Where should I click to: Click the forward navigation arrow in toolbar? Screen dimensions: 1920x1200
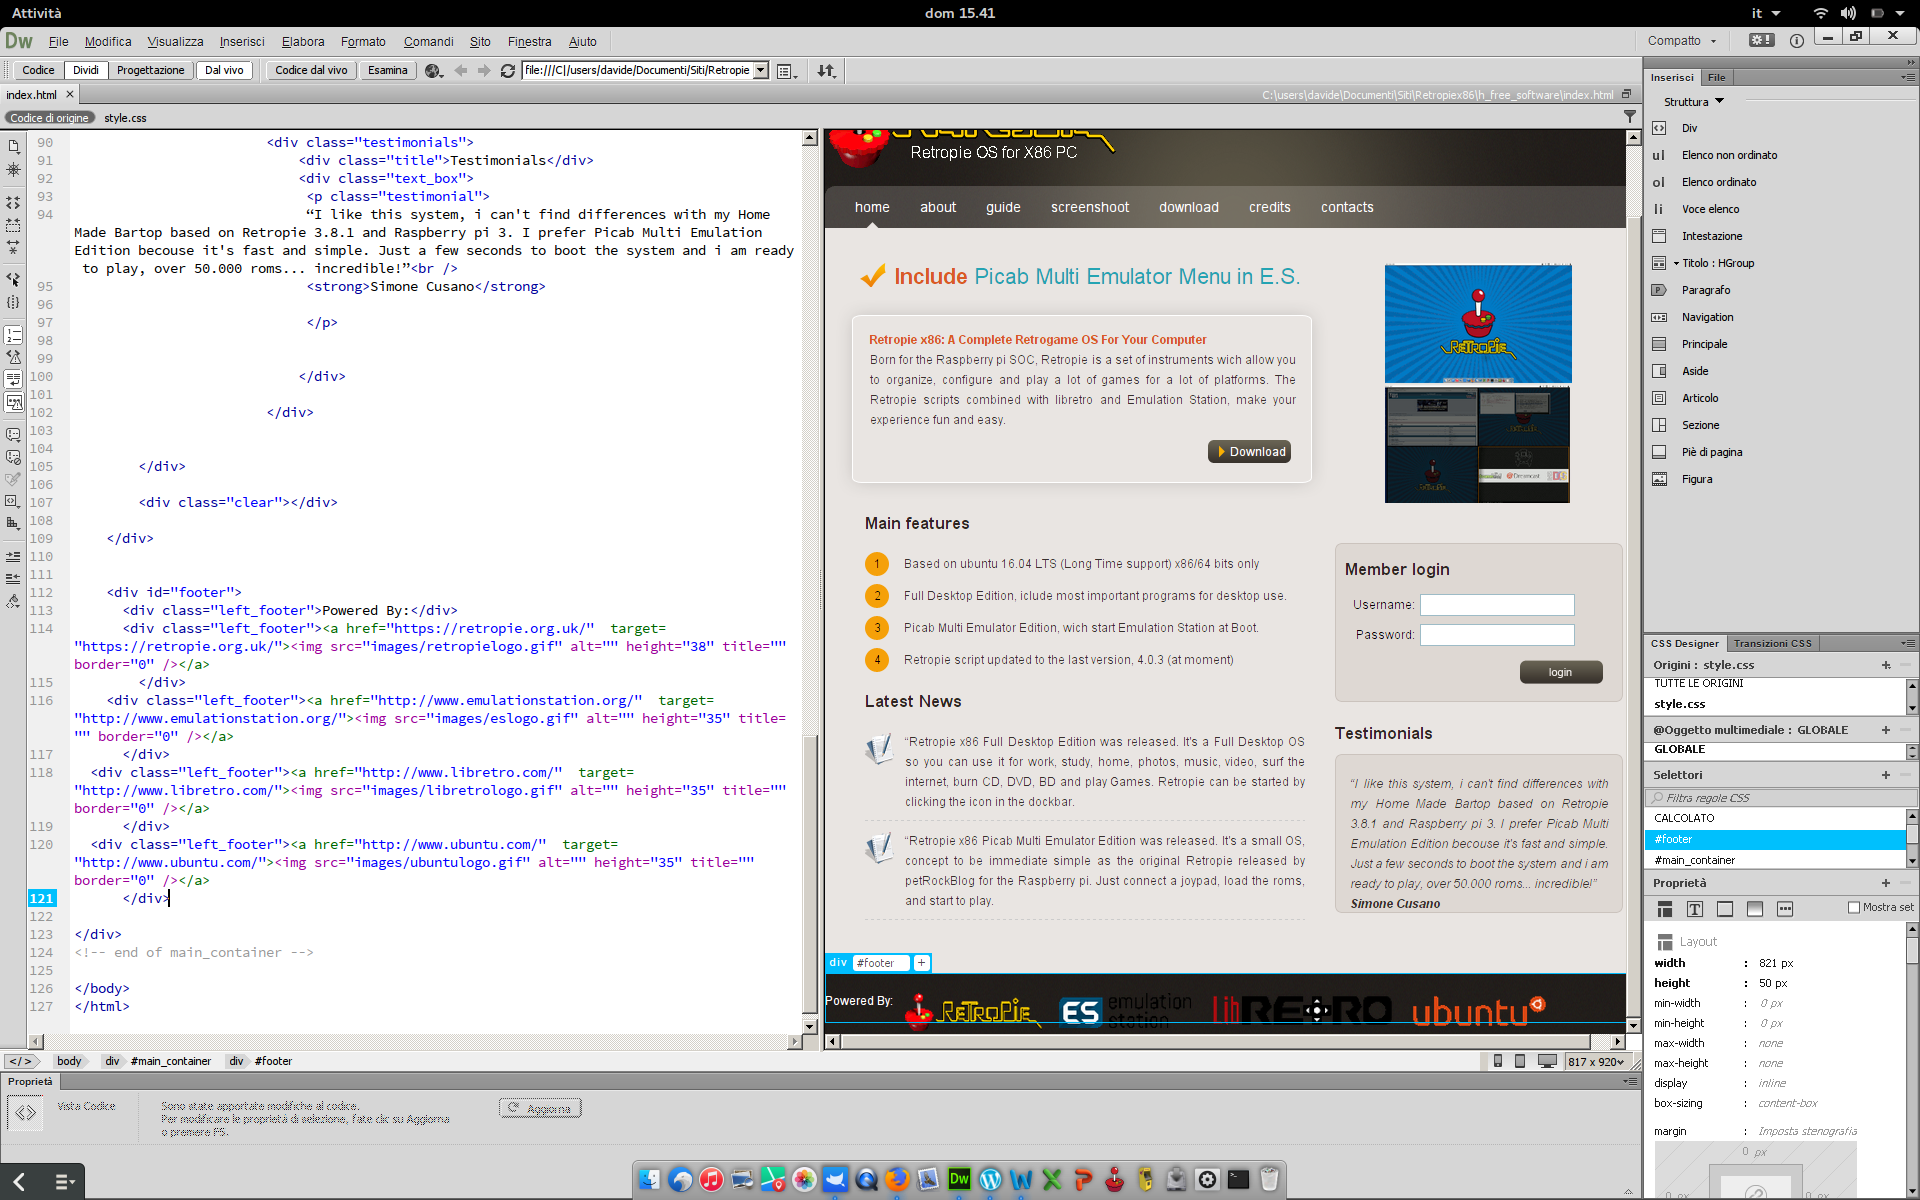click(484, 71)
